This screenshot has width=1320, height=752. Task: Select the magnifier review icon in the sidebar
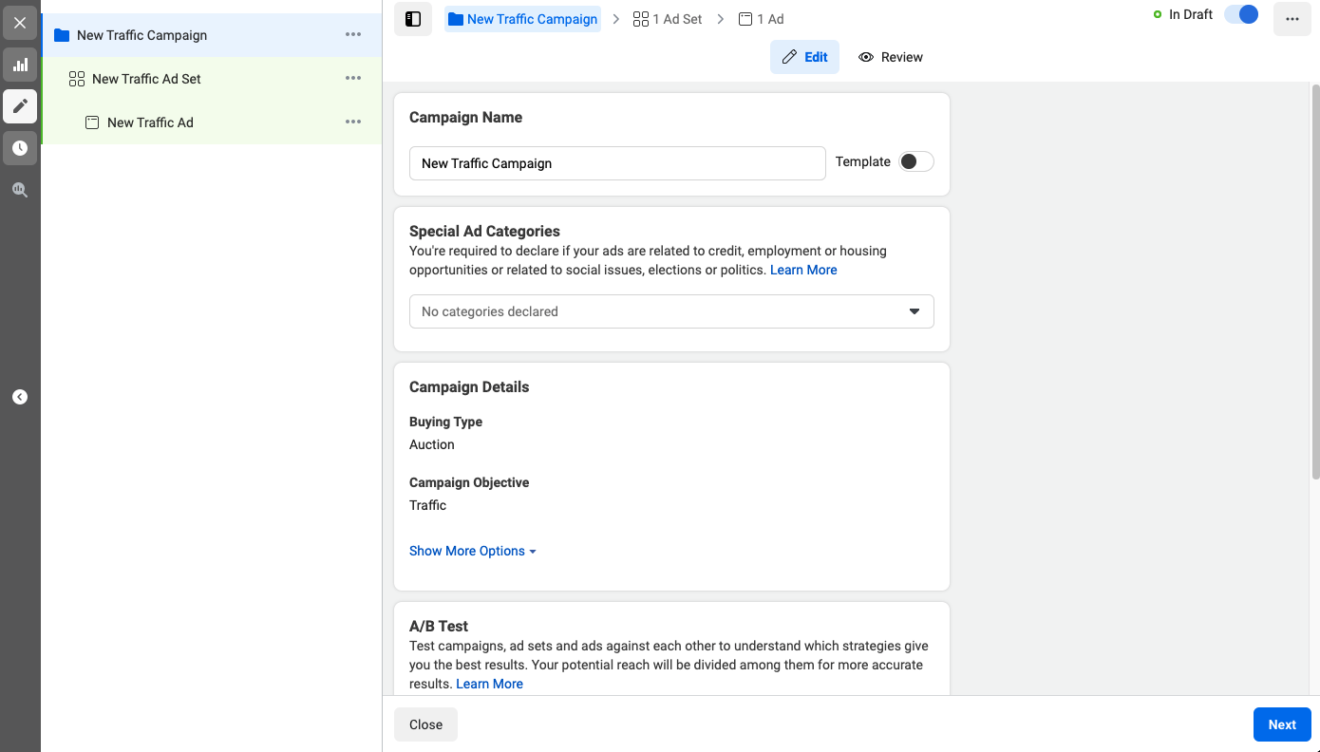[x=20, y=189]
